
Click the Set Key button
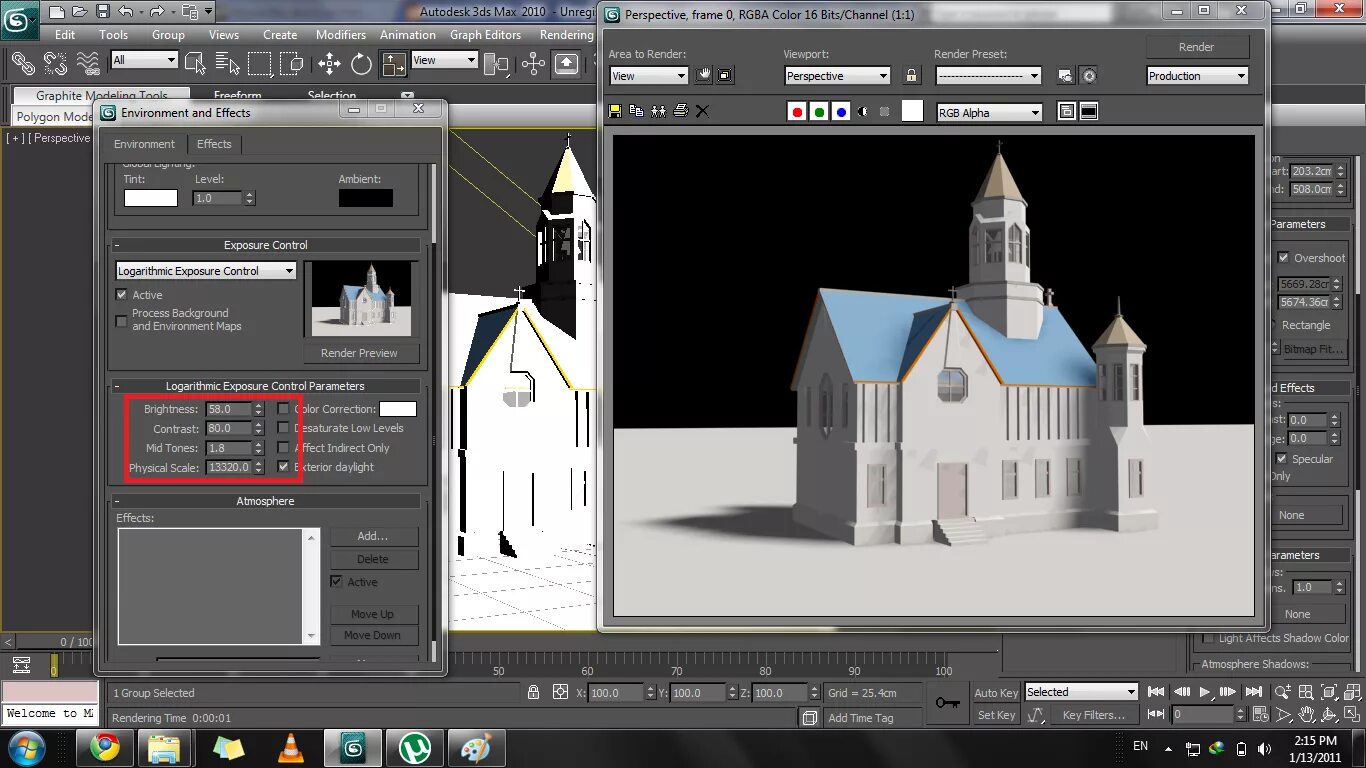point(996,715)
